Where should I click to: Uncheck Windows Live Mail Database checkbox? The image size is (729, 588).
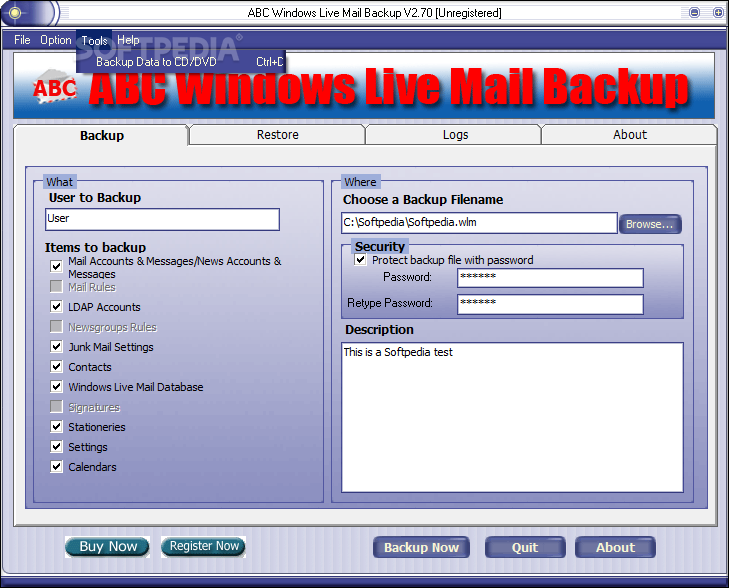coord(56,386)
